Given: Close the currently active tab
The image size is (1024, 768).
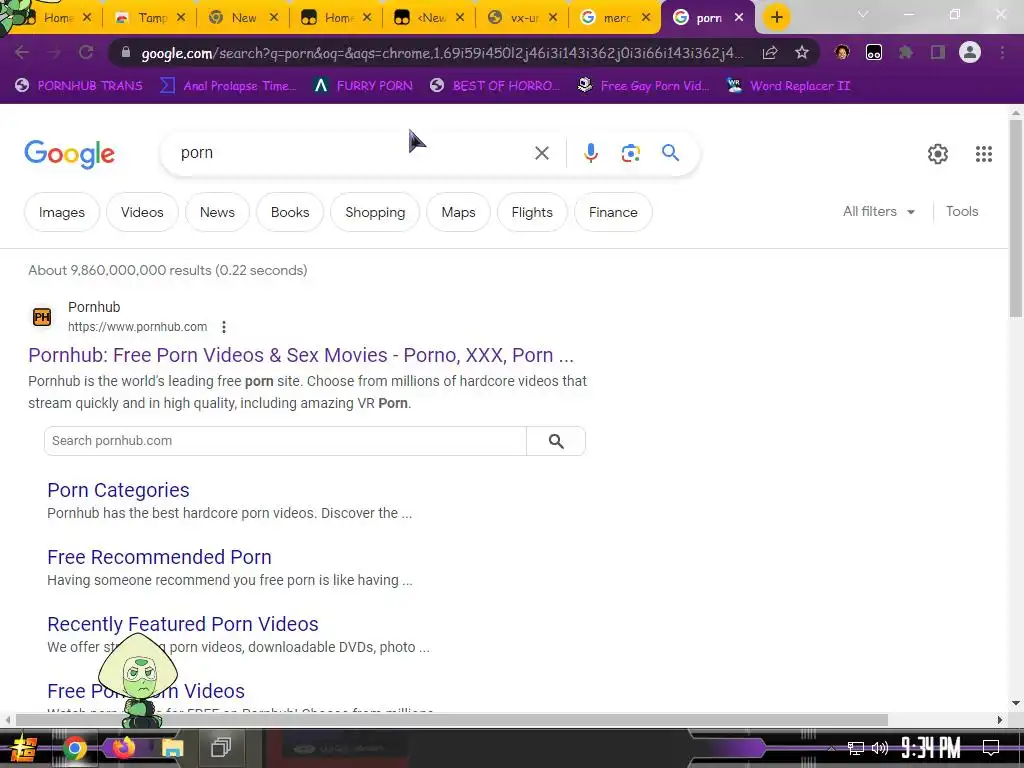Looking at the screenshot, I should 739,18.
